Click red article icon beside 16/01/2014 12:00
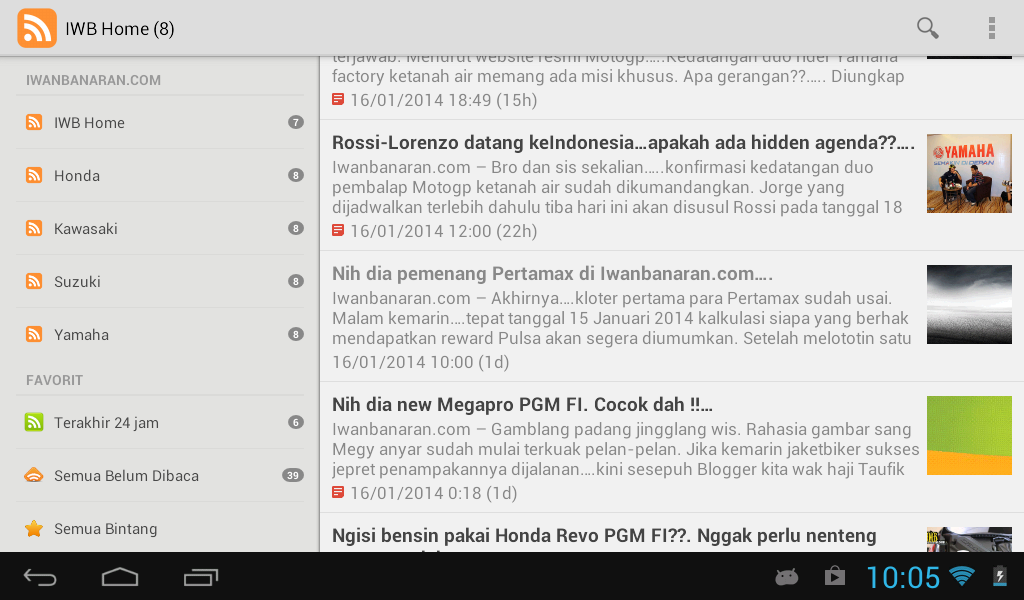 tap(338, 230)
